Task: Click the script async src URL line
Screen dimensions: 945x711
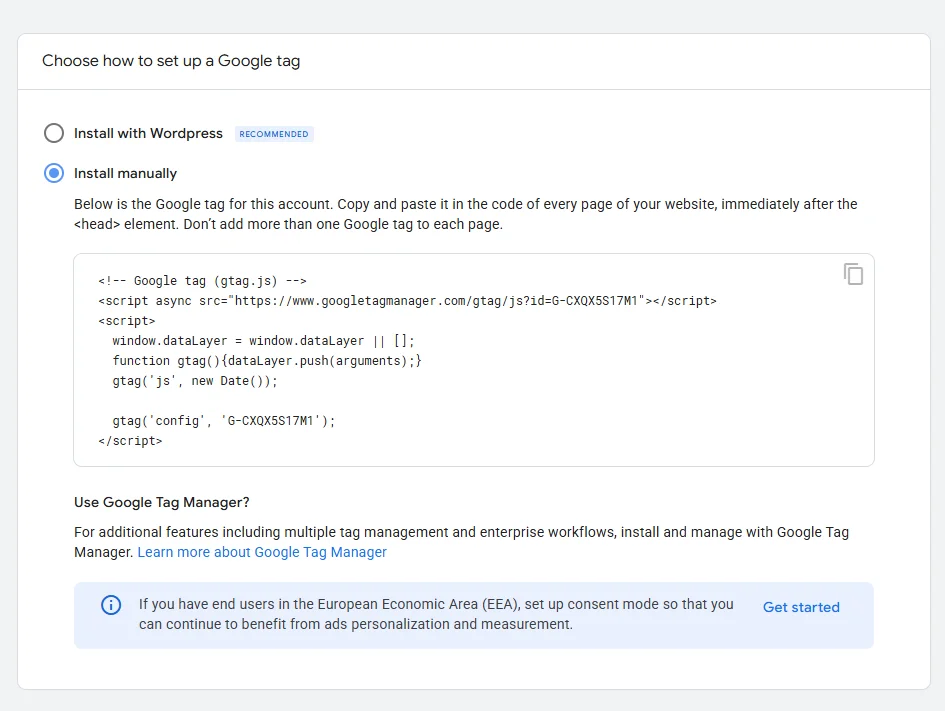Action: click(x=407, y=300)
